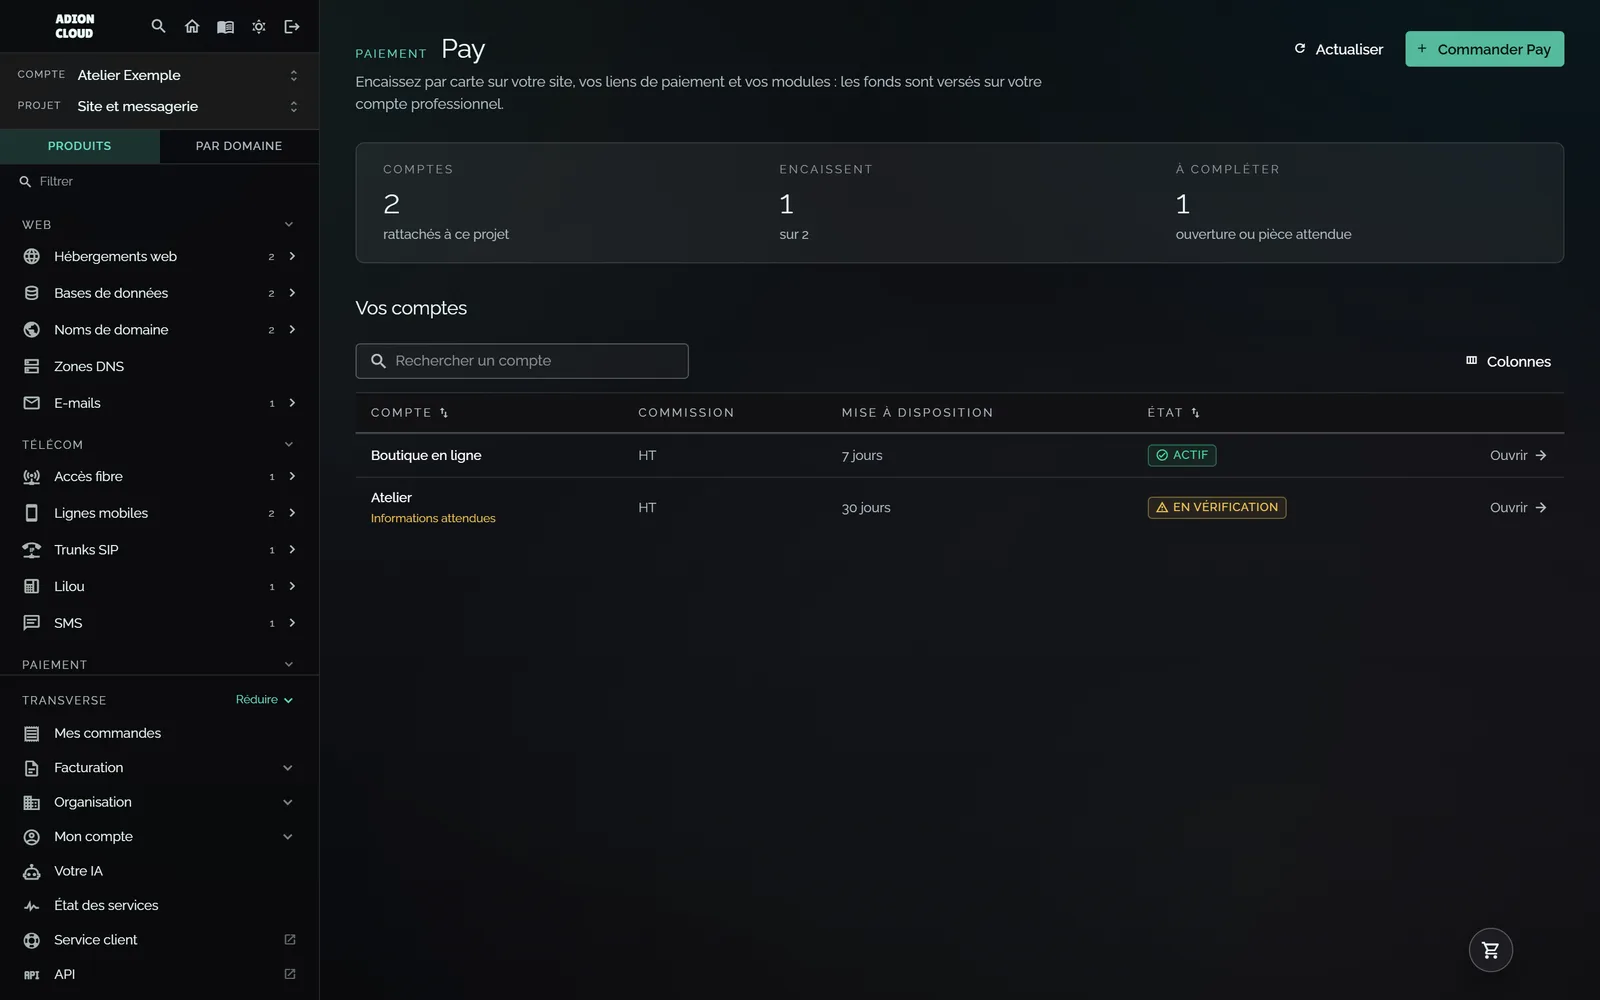
Task: Click Réduire in the Transverse section
Action: coord(264,700)
